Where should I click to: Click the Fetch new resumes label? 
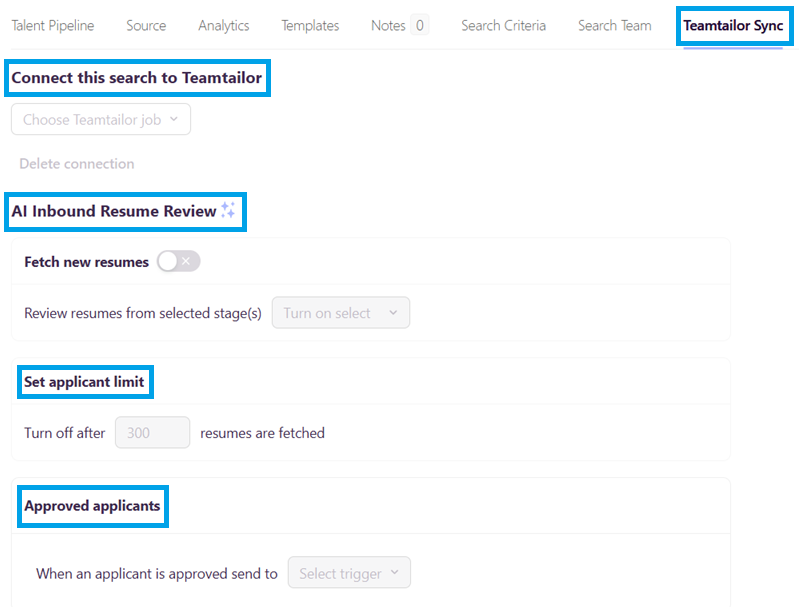(86, 262)
